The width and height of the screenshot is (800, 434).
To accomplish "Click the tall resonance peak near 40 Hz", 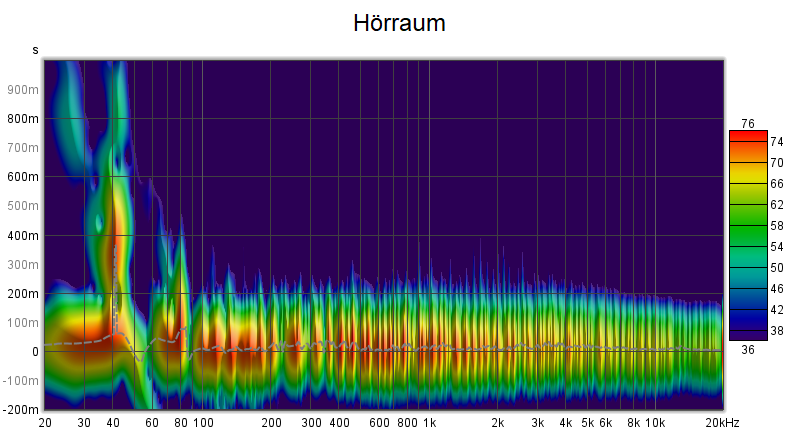I will (x=116, y=200).
